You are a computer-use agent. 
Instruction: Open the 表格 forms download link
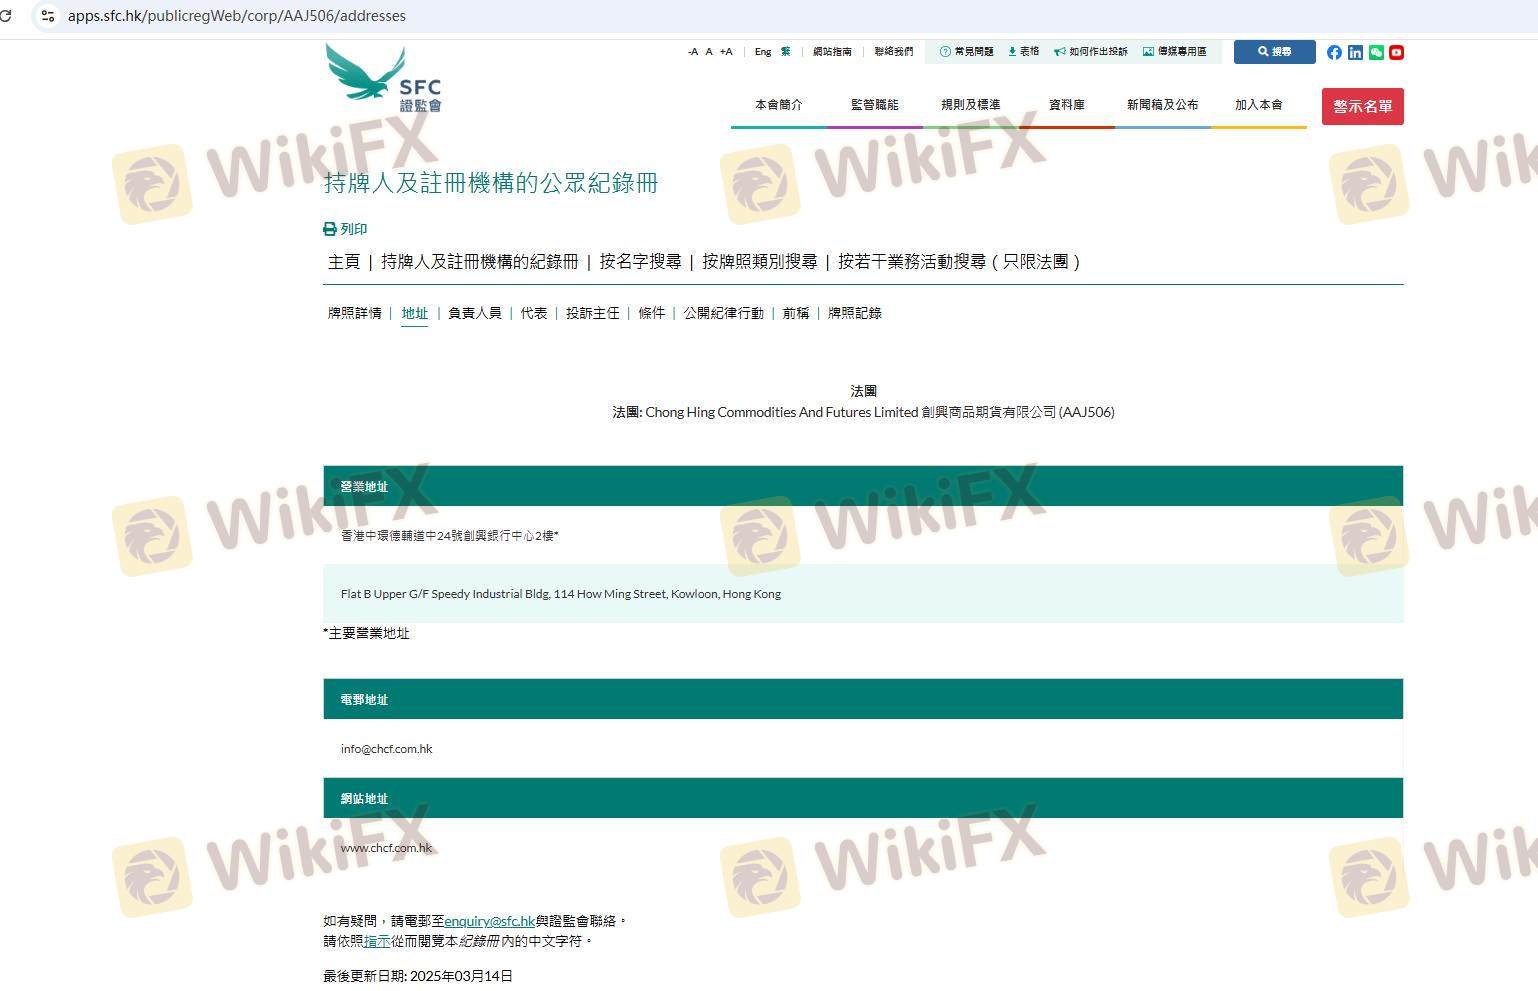click(1024, 52)
